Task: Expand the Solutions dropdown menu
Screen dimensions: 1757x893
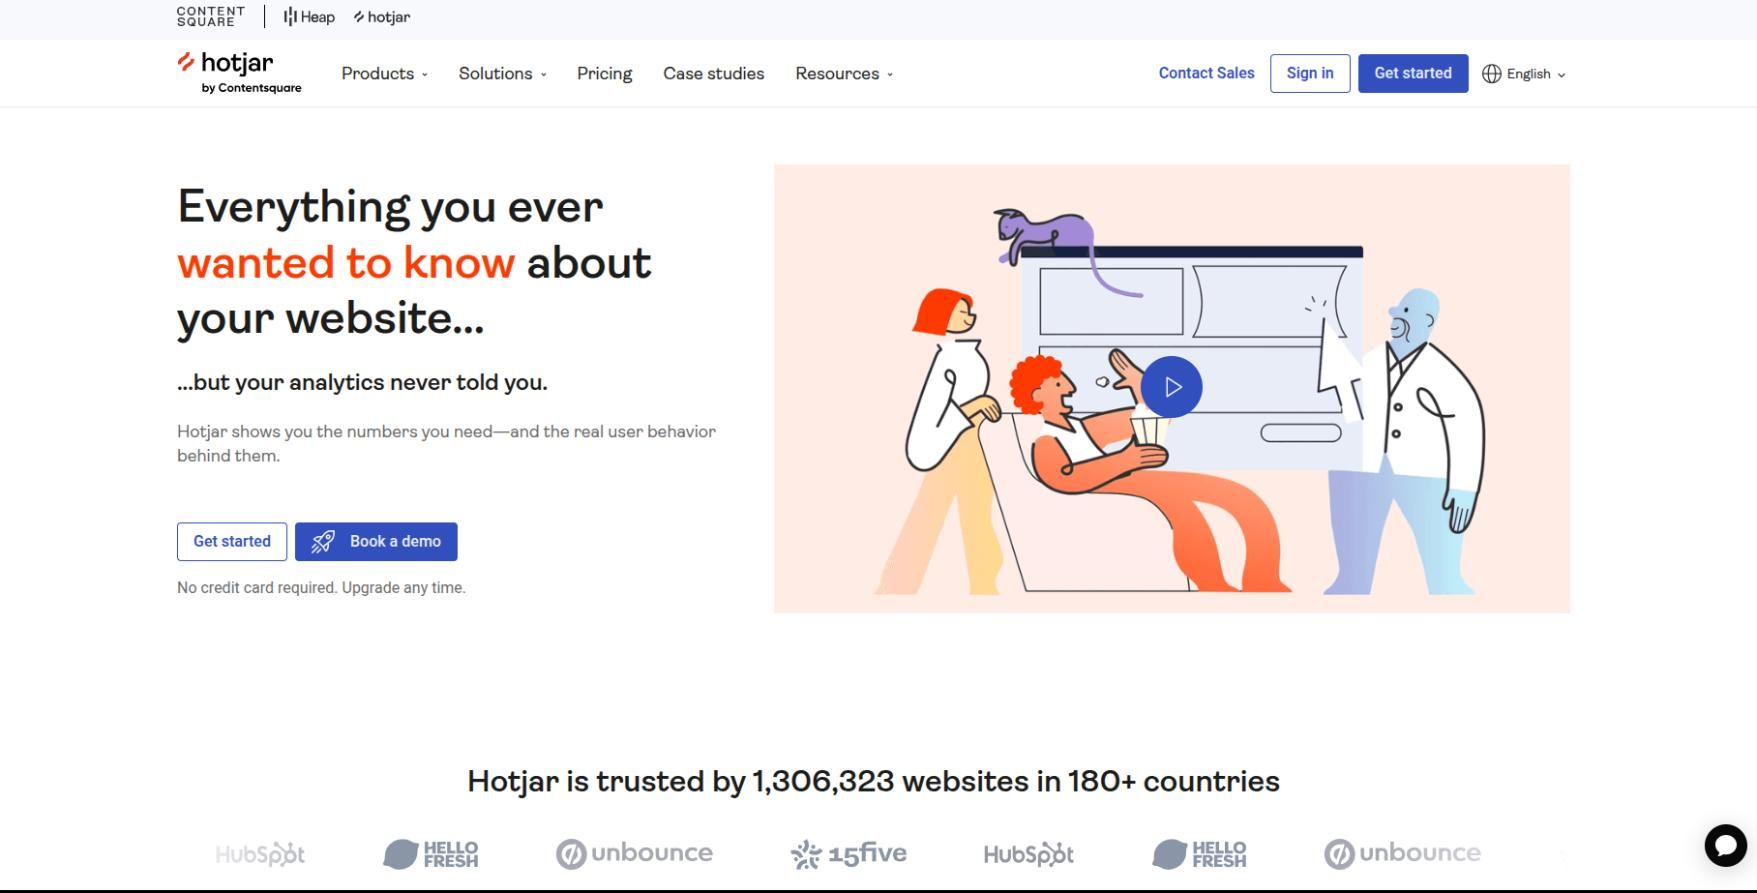Action: (x=502, y=74)
